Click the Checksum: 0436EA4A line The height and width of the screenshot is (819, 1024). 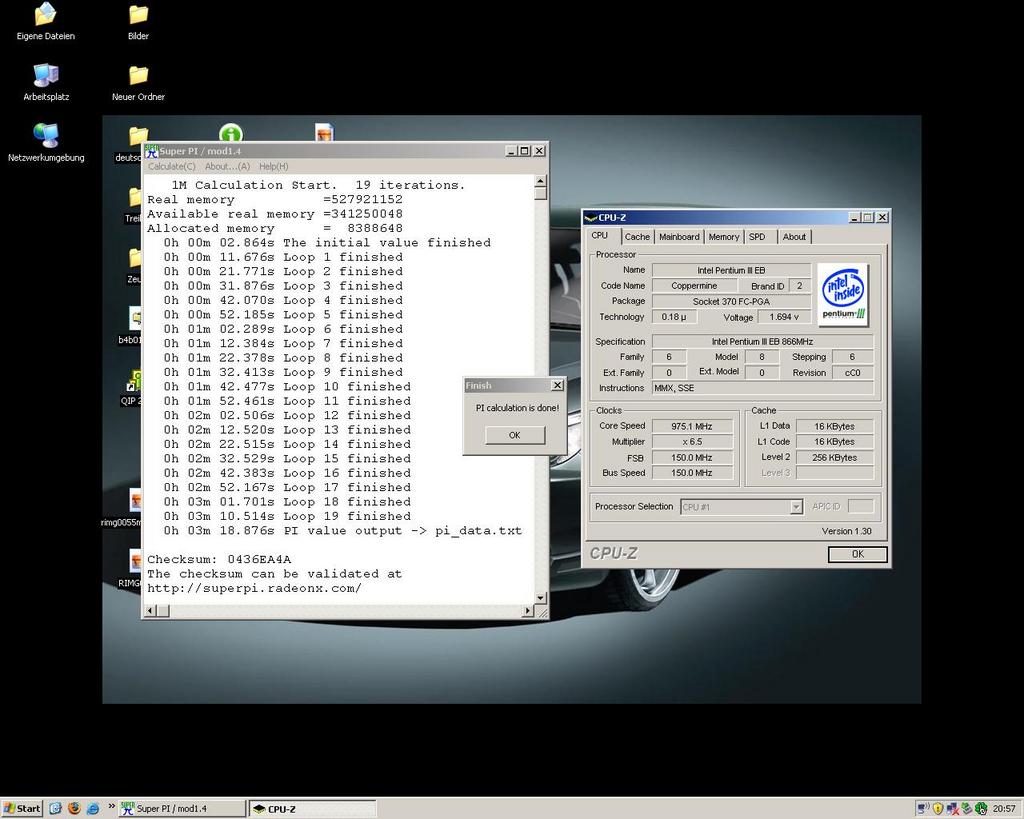(219, 560)
